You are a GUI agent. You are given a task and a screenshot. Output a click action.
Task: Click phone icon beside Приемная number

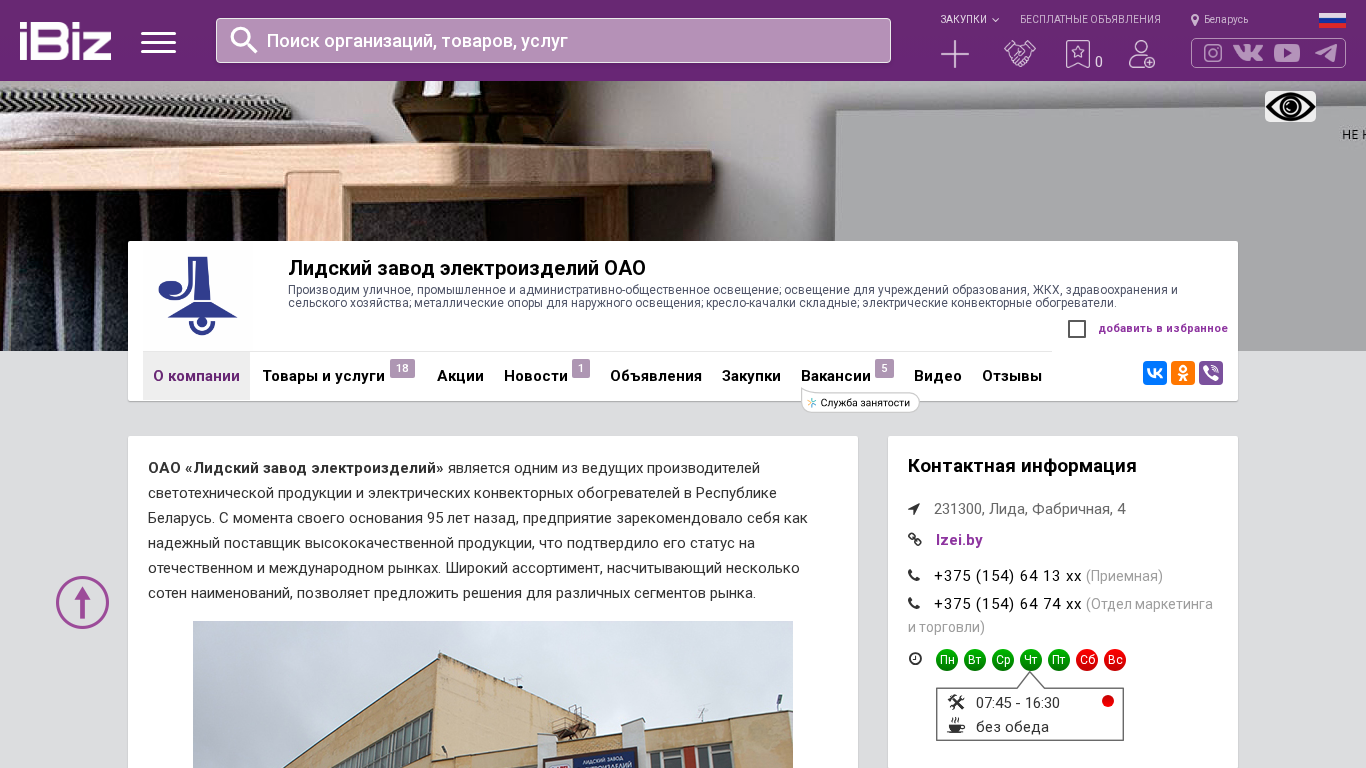pyautogui.click(x=914, y=576)
